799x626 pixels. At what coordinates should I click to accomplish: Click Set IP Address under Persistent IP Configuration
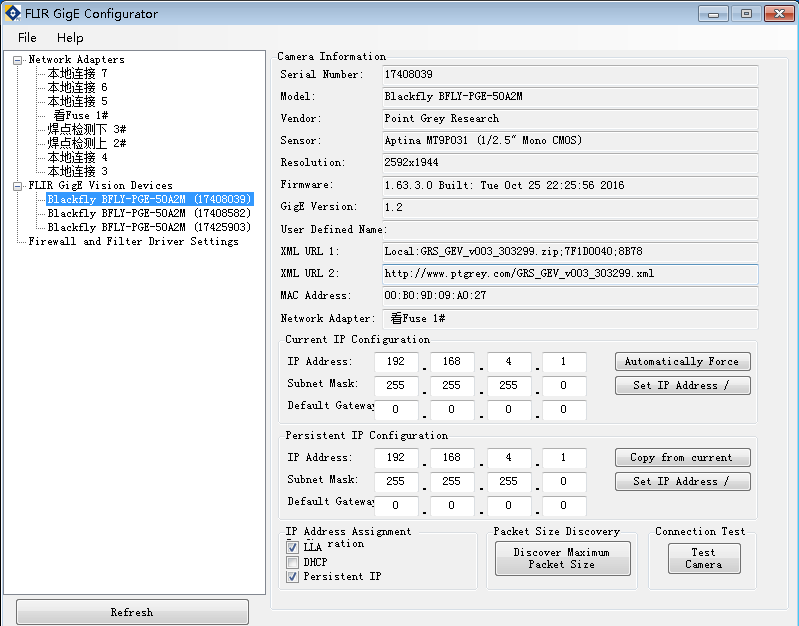coord(682,481)
